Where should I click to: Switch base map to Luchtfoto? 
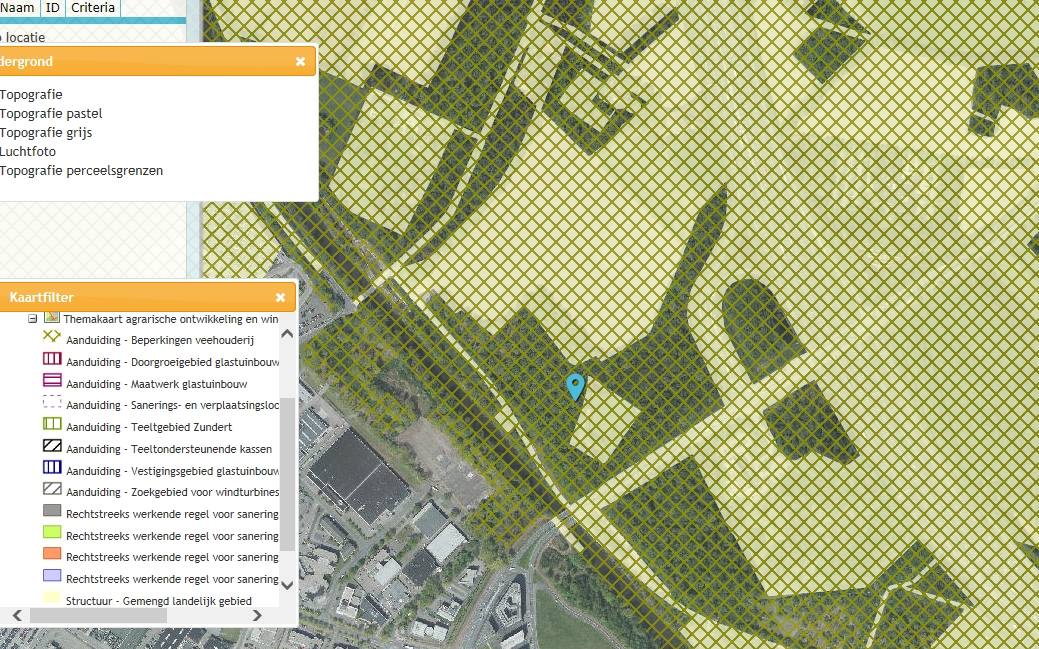coord(27,152)
